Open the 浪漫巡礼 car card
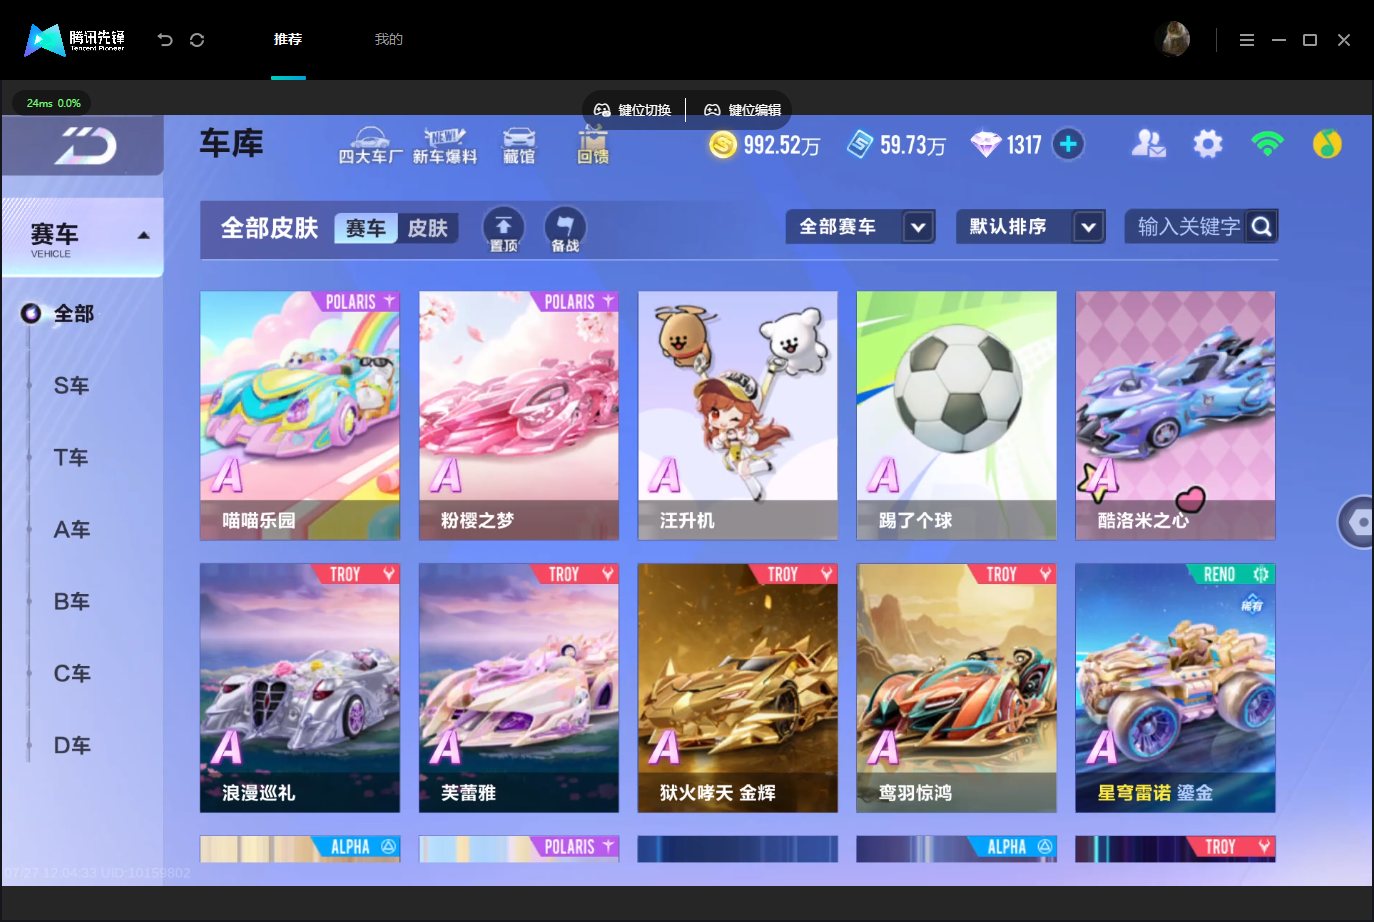 (x=300, y=688)
